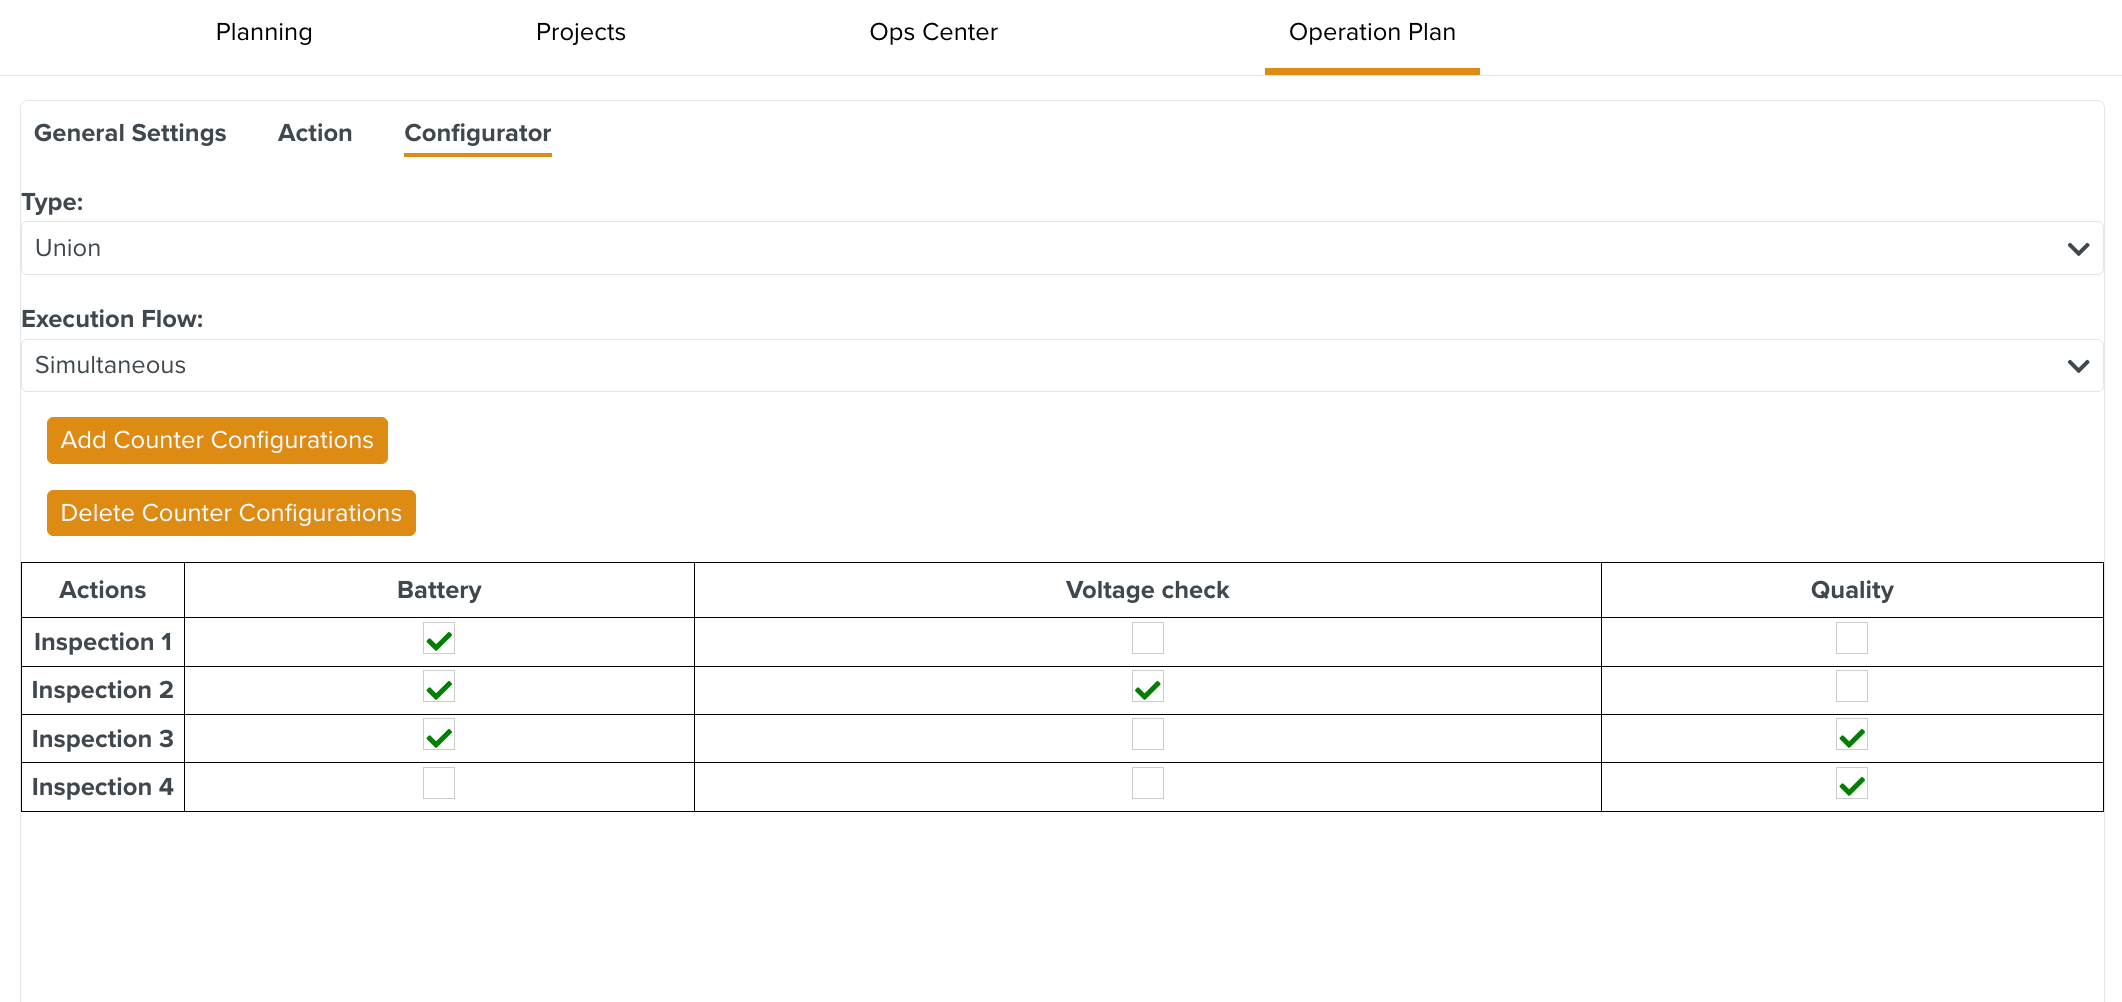
Task: Check Quality for Inspection 1
Action: [1852, 638]
